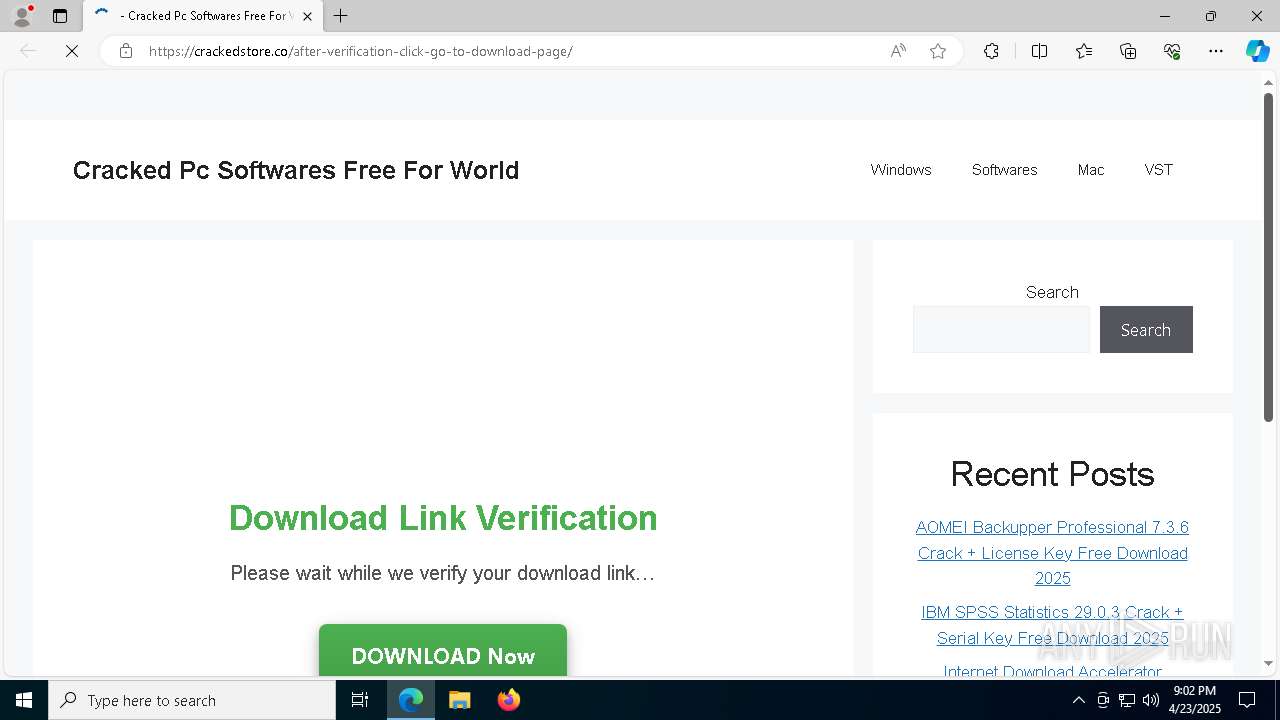The width and height of the screenshot is (1280, 720).
Task: Open Microsoft Edge from the taskbar
Action: [x=411, y=700]
